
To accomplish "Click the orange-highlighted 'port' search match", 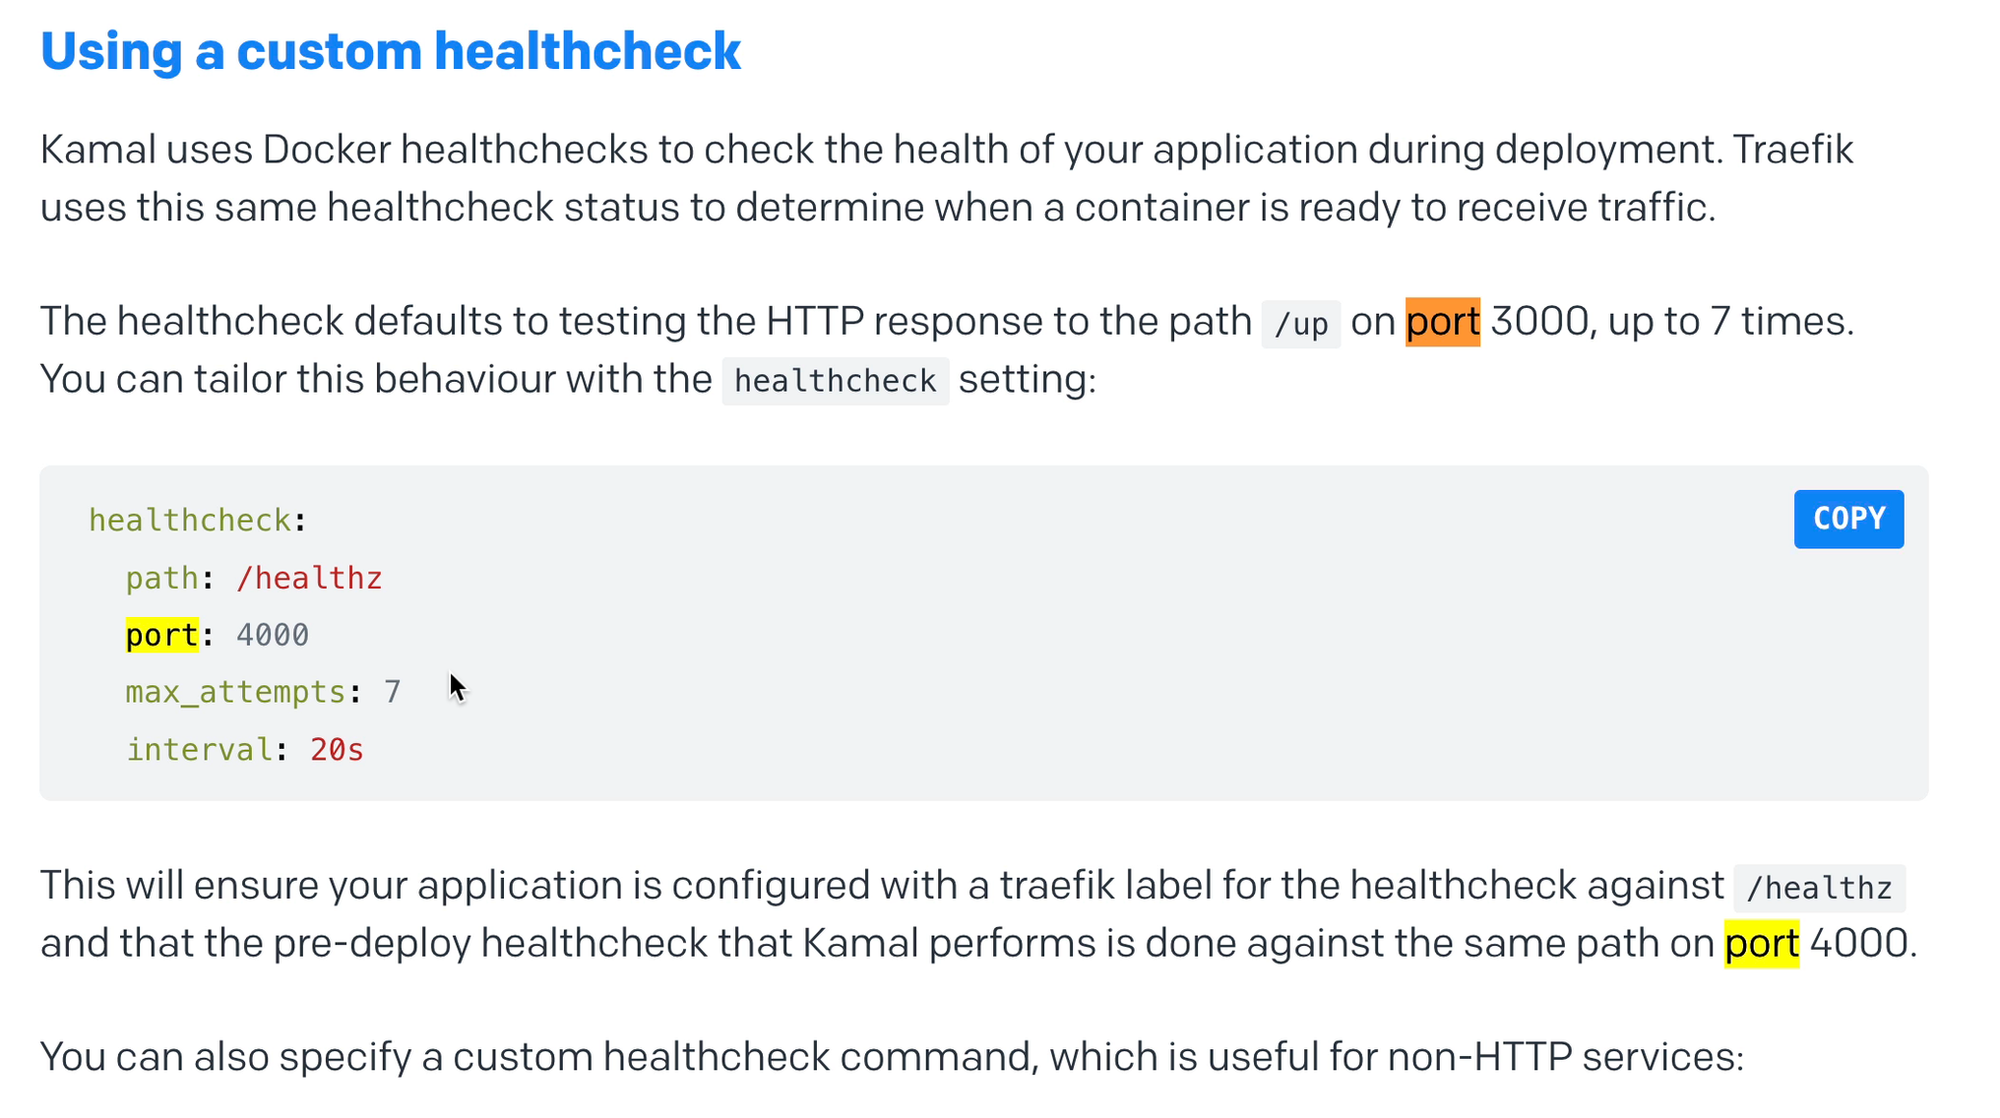I will point(1442,322).
